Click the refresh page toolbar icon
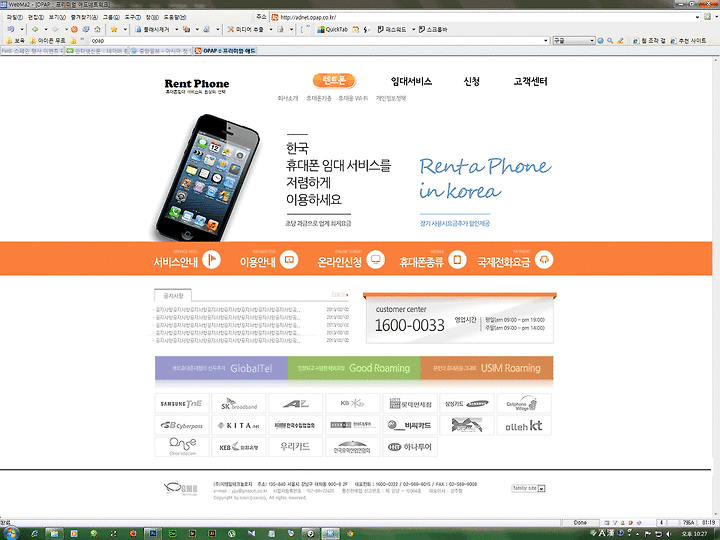 click(x=86, y=29)
